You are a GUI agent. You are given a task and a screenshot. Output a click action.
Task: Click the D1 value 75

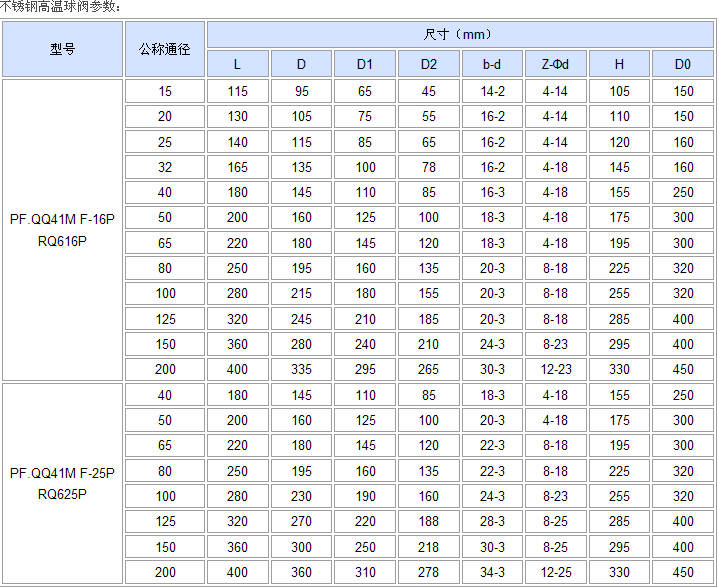(365, 116)
